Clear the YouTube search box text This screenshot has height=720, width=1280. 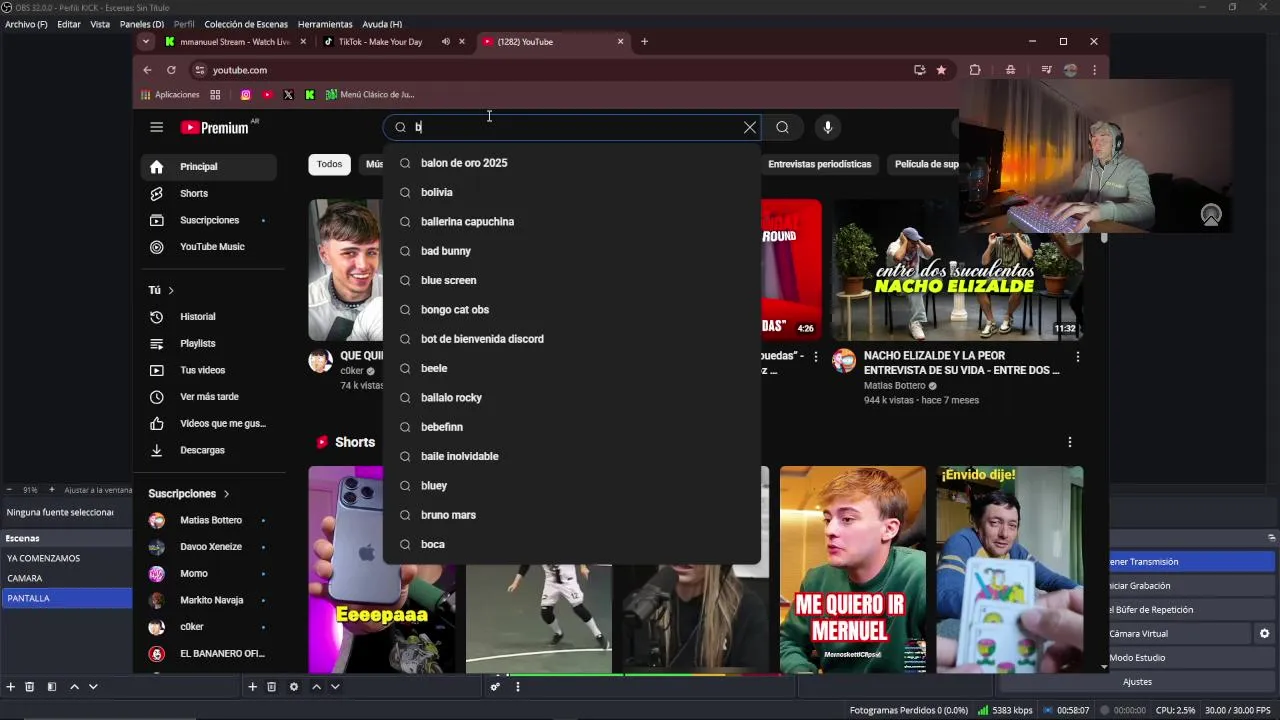(749, 127)
